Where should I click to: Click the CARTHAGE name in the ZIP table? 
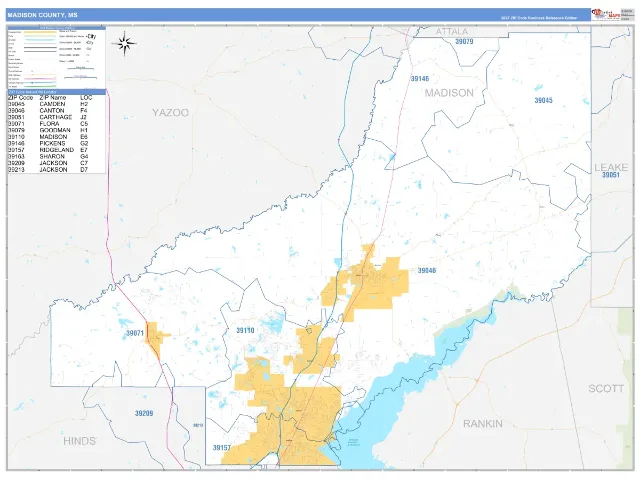point(56,117)
